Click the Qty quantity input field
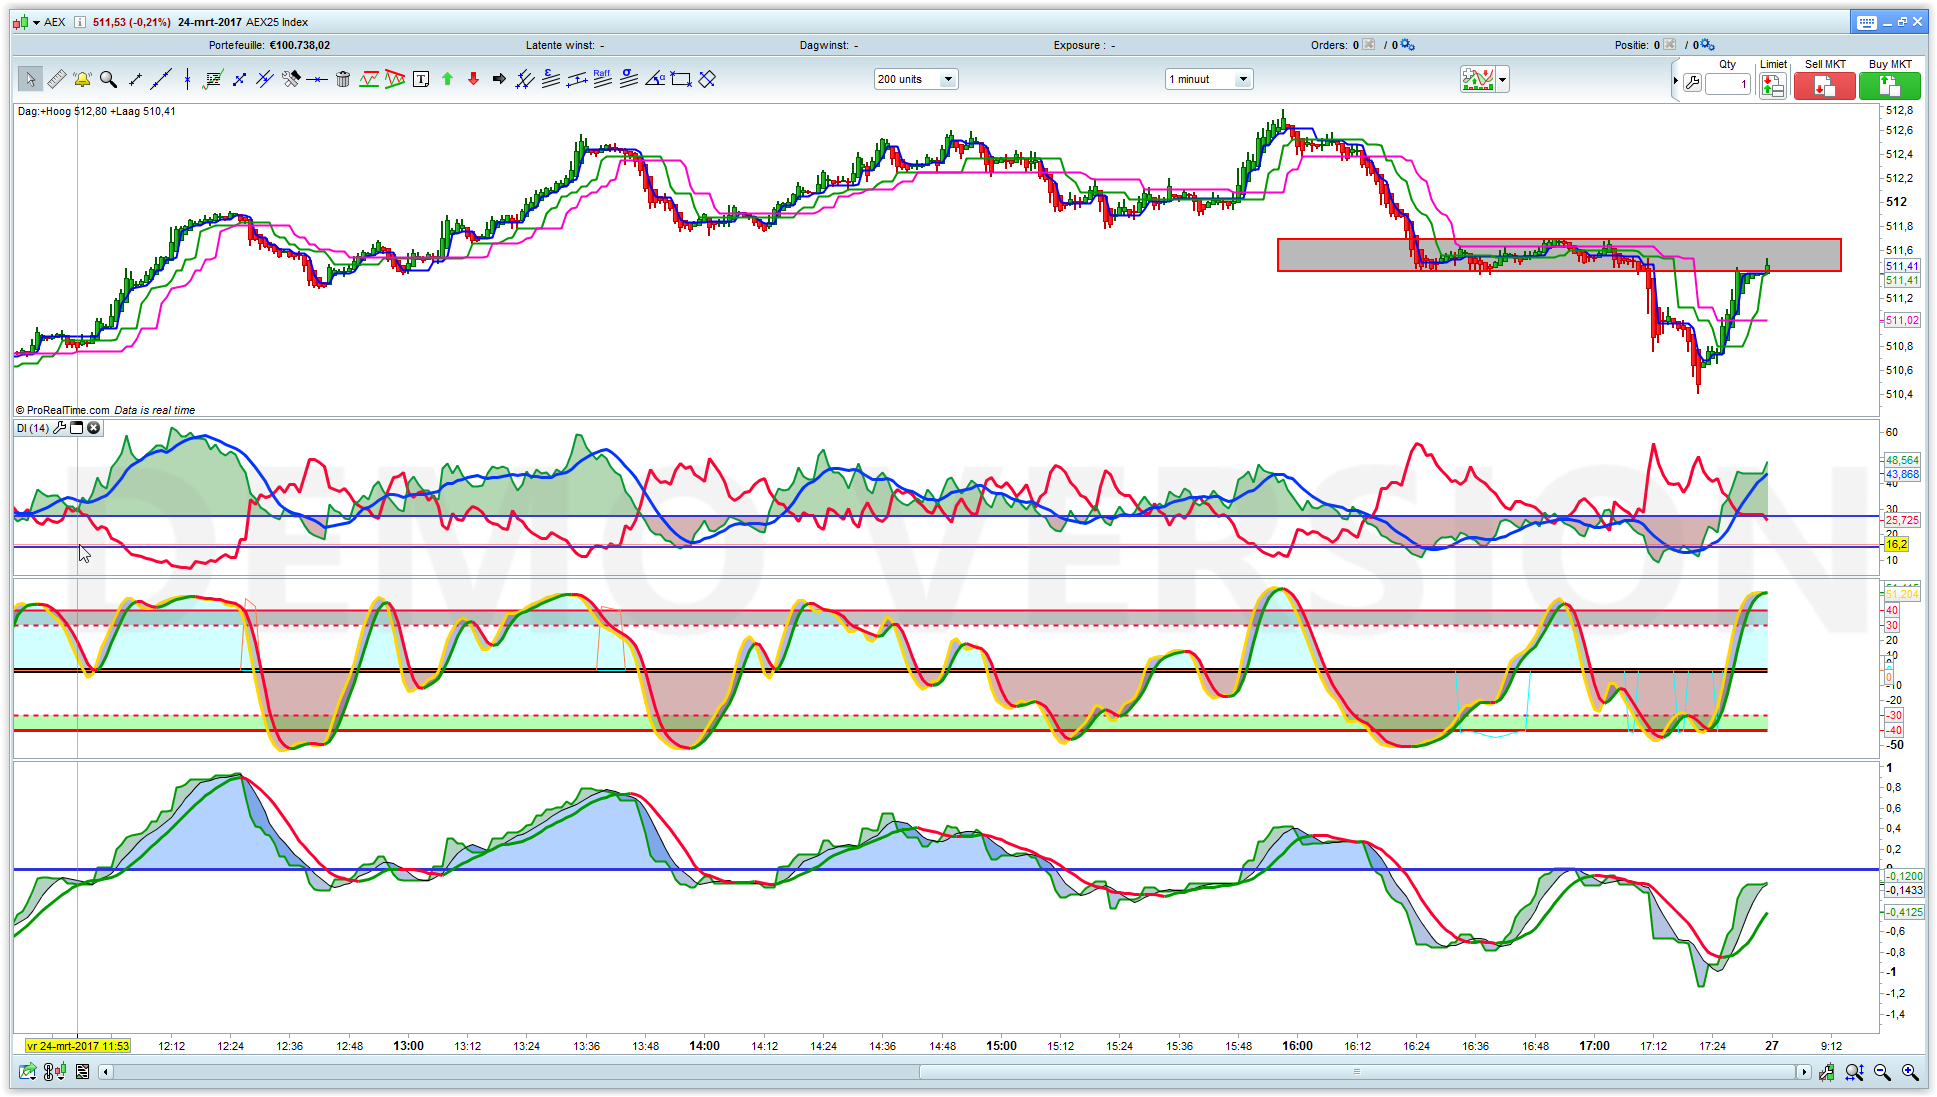Image resolution: width=1937 pixels, height=1097 pixels. pyautogui.click(x=1727, y=84)
